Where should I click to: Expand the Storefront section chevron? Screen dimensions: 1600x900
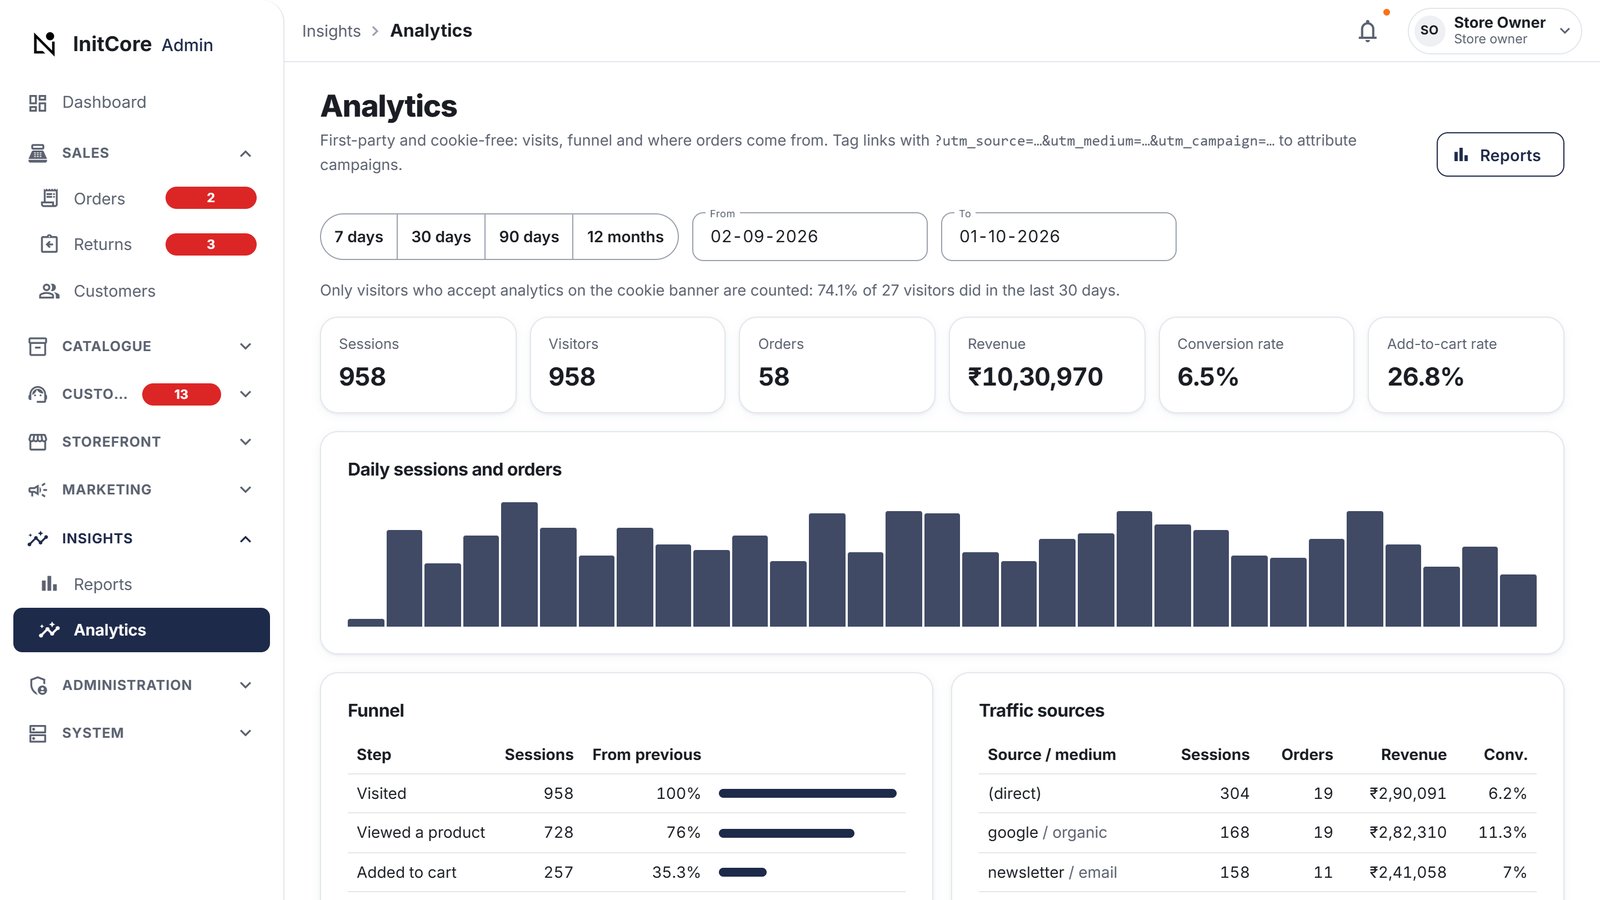(x=246, y=442)
